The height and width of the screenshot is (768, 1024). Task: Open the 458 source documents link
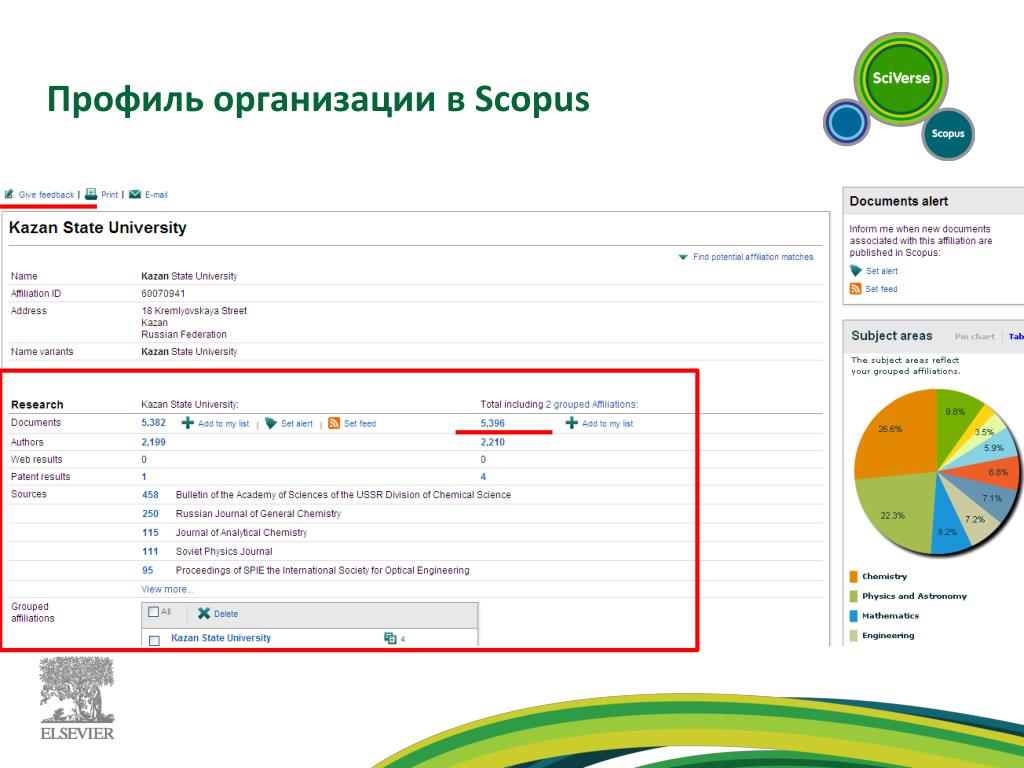(150, 495)
